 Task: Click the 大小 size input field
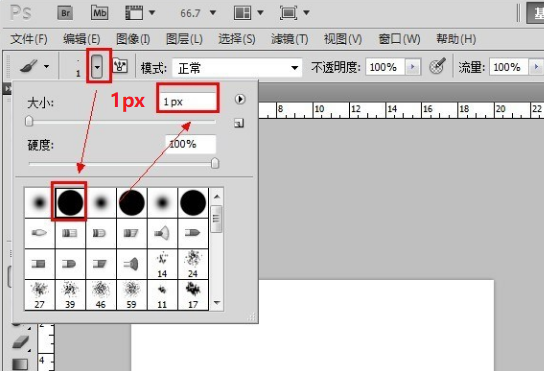click(188, 102)
